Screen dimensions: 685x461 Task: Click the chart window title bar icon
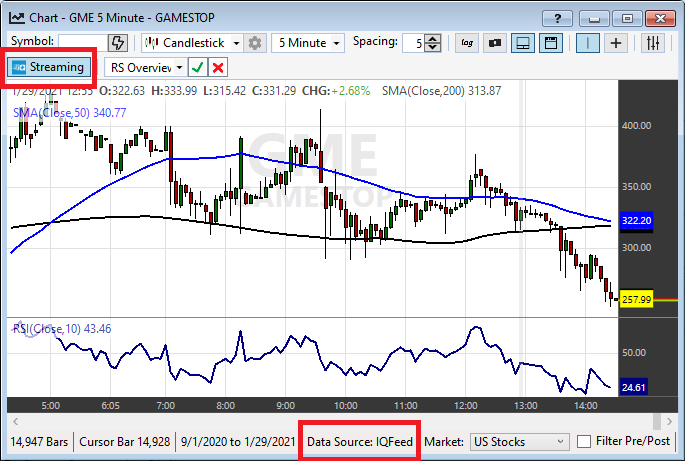[x=17, y=18]
